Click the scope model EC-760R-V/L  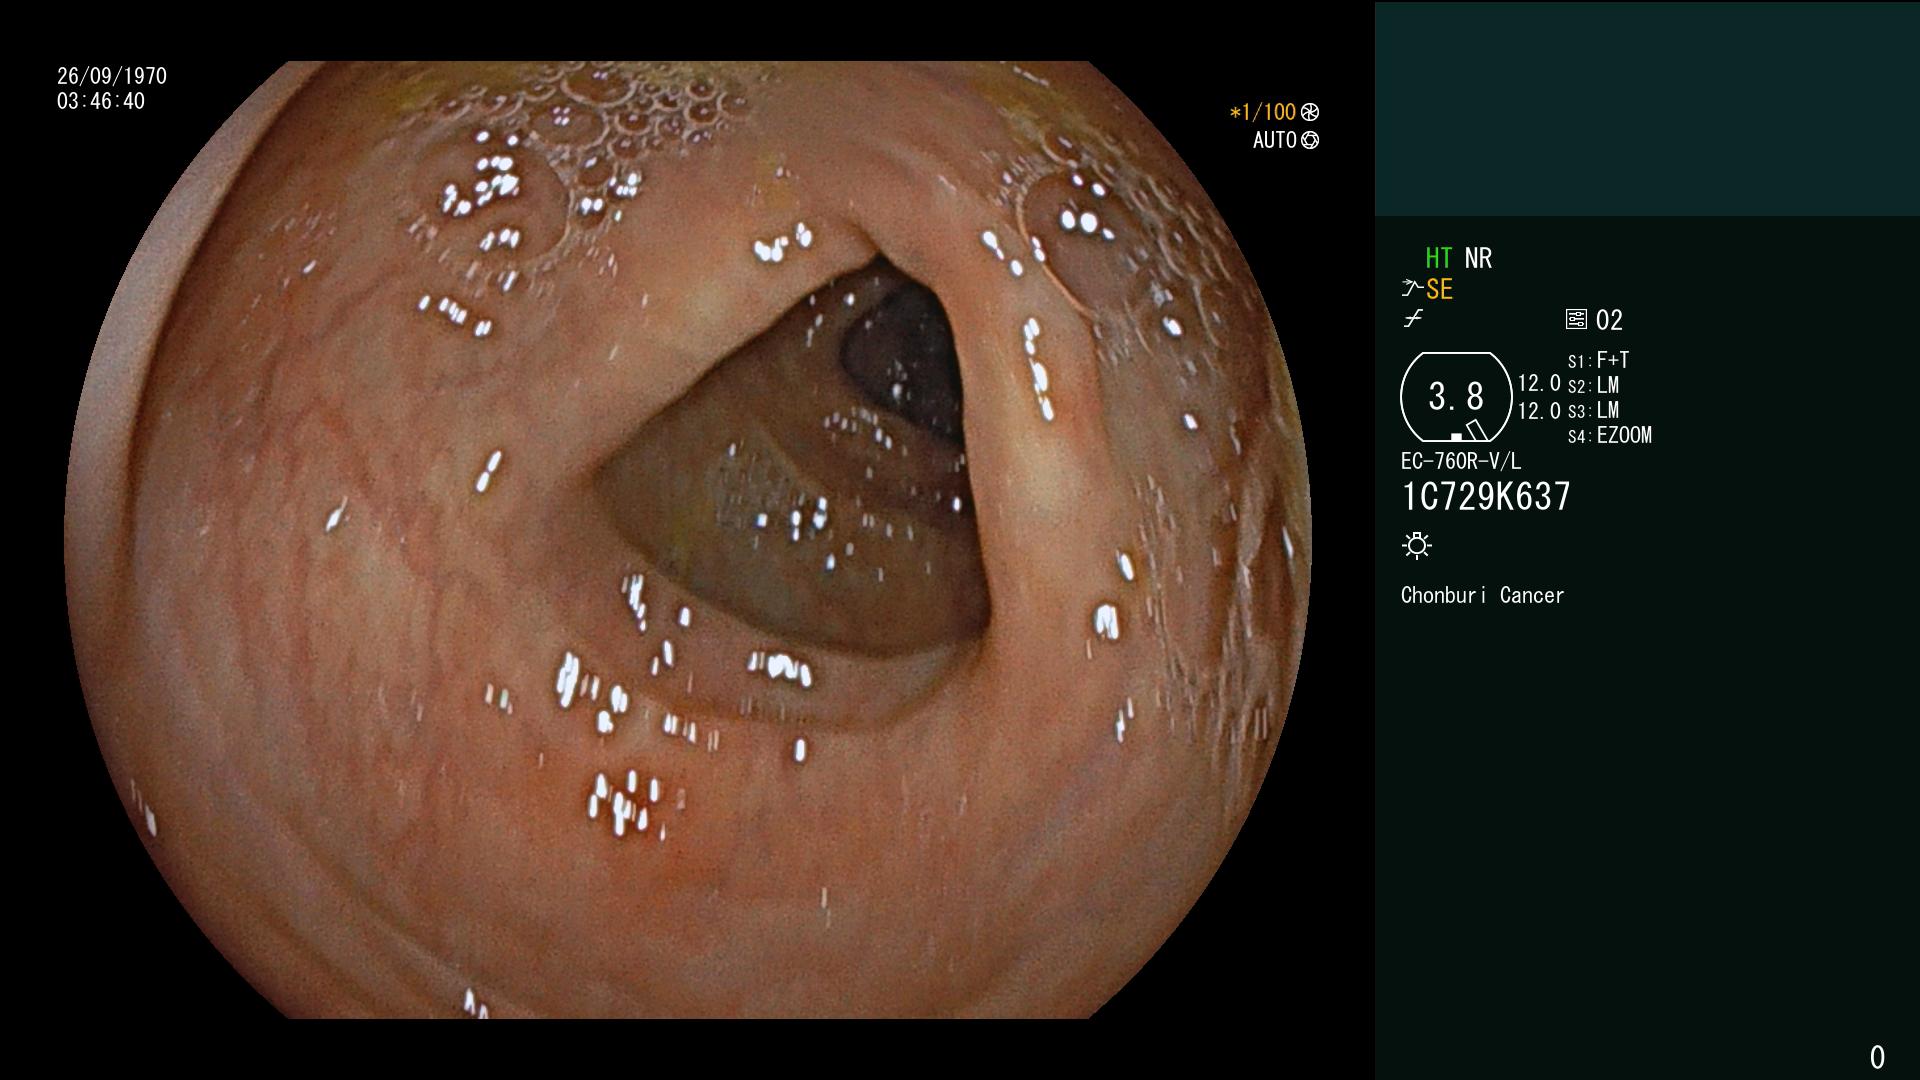pos(1460,461)
